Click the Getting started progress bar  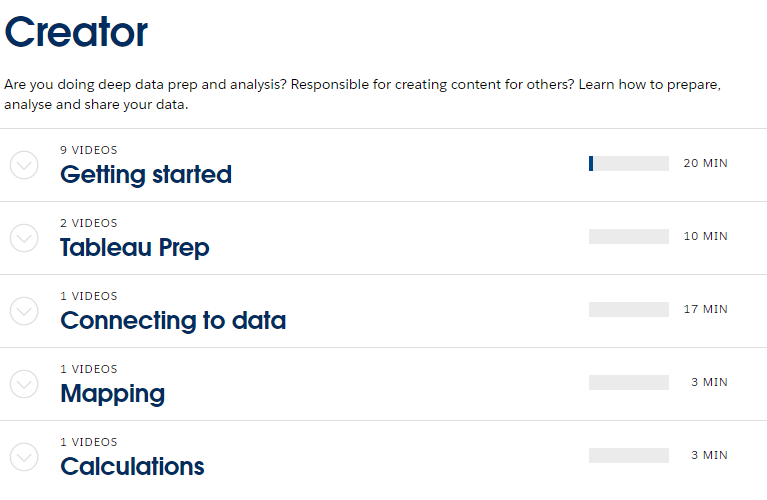(629, 164)
